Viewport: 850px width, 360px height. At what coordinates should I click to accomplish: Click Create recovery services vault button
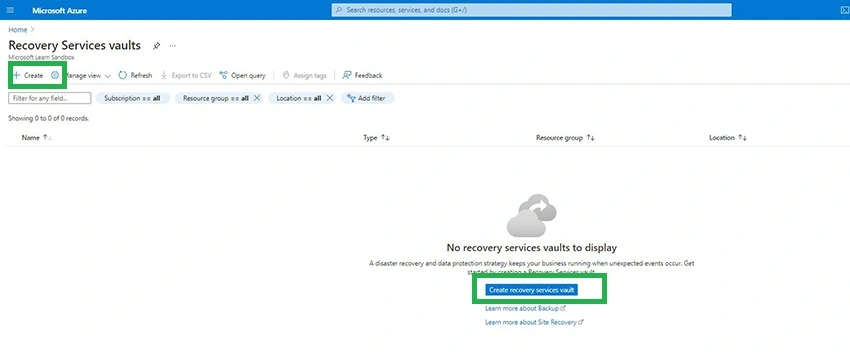click(x=531, y=290)
